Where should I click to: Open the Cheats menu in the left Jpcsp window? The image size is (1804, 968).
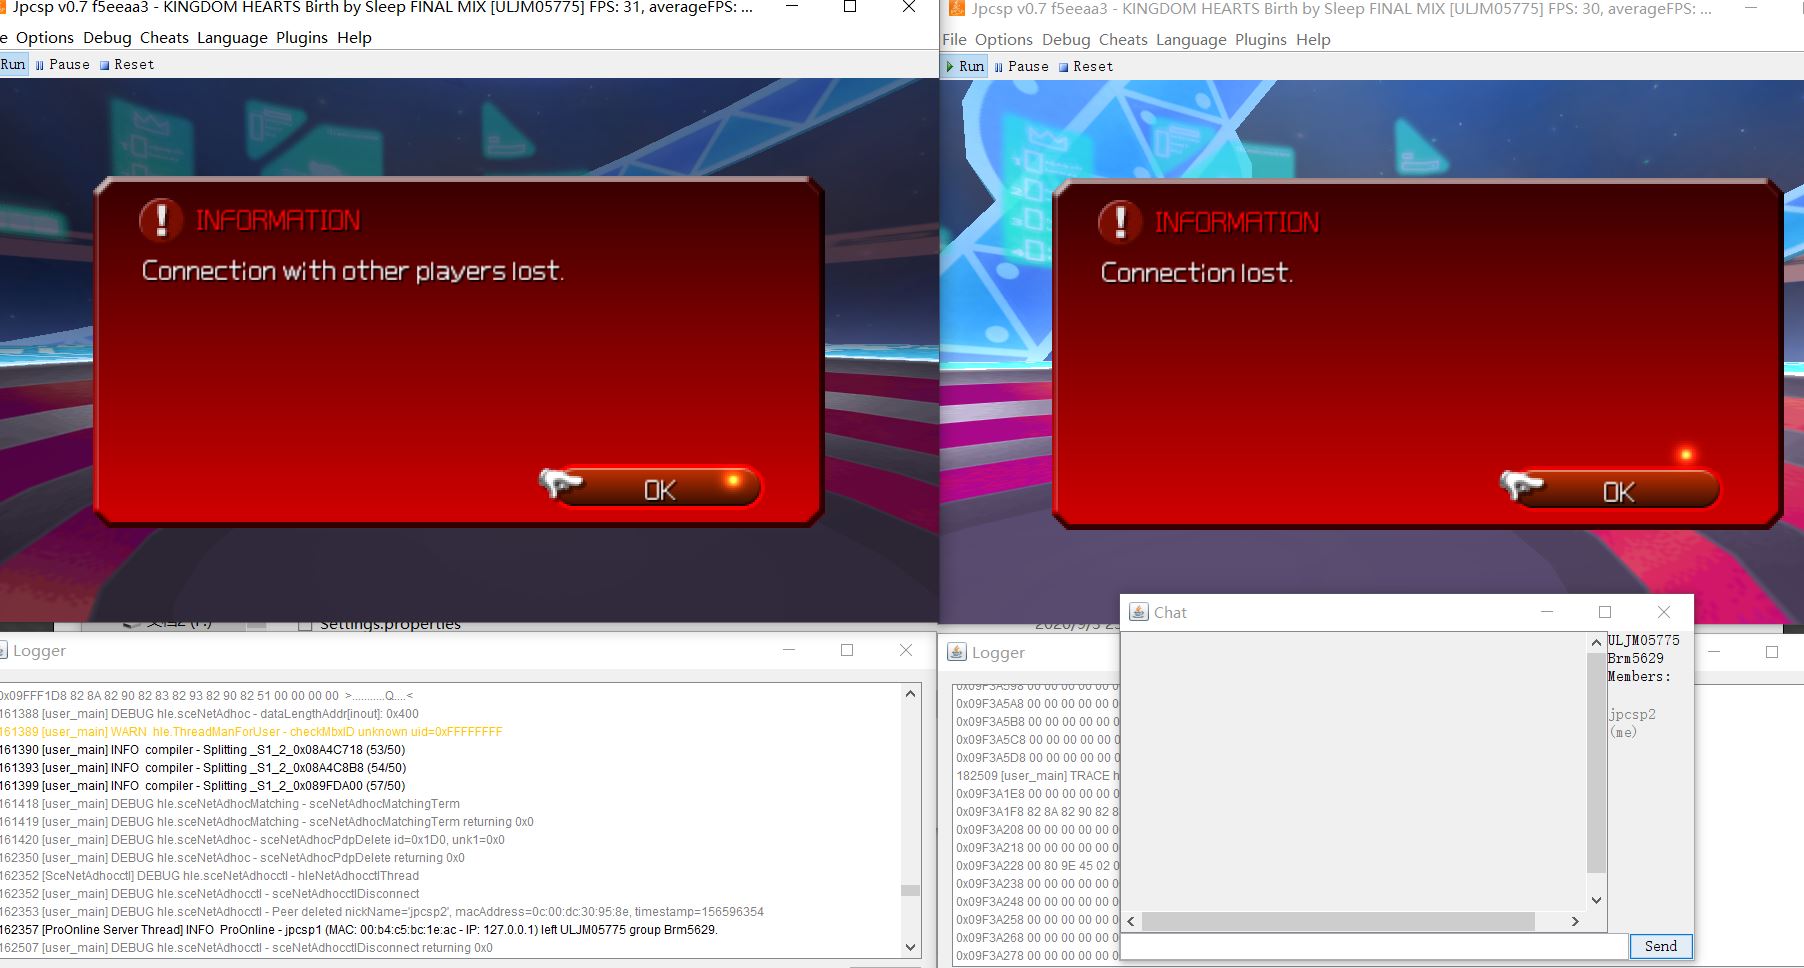(164, 37)
